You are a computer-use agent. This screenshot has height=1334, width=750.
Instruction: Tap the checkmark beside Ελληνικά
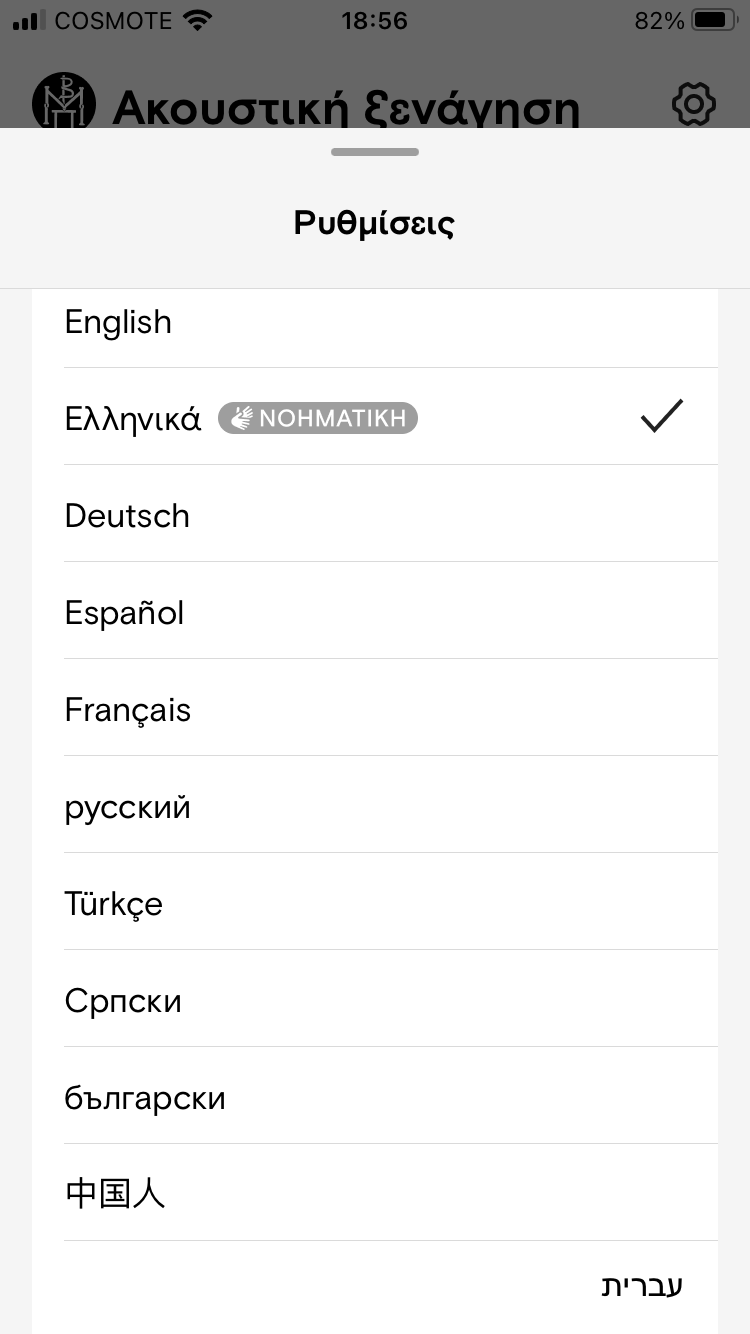pos(662,416)
